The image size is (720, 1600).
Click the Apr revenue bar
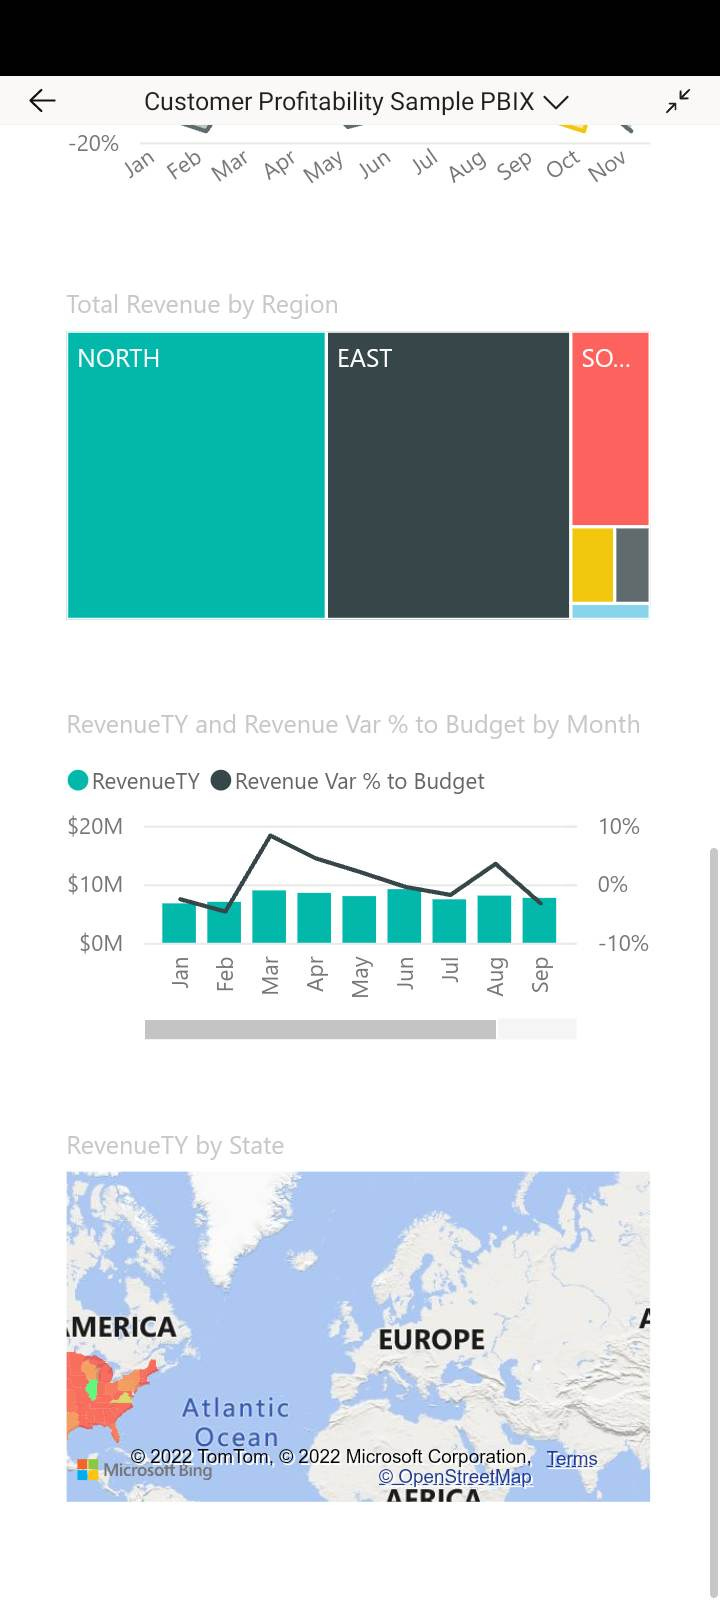[x=314, y=918]
